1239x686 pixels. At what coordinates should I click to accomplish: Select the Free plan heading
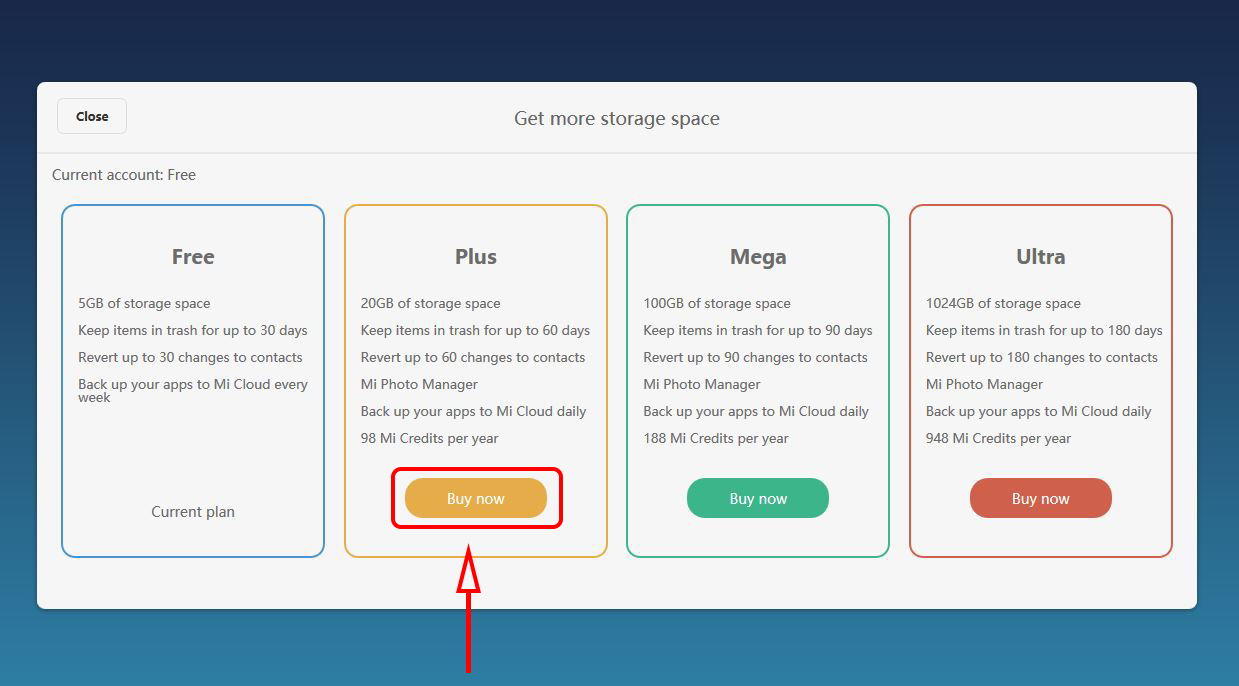[x=193, y=257]
